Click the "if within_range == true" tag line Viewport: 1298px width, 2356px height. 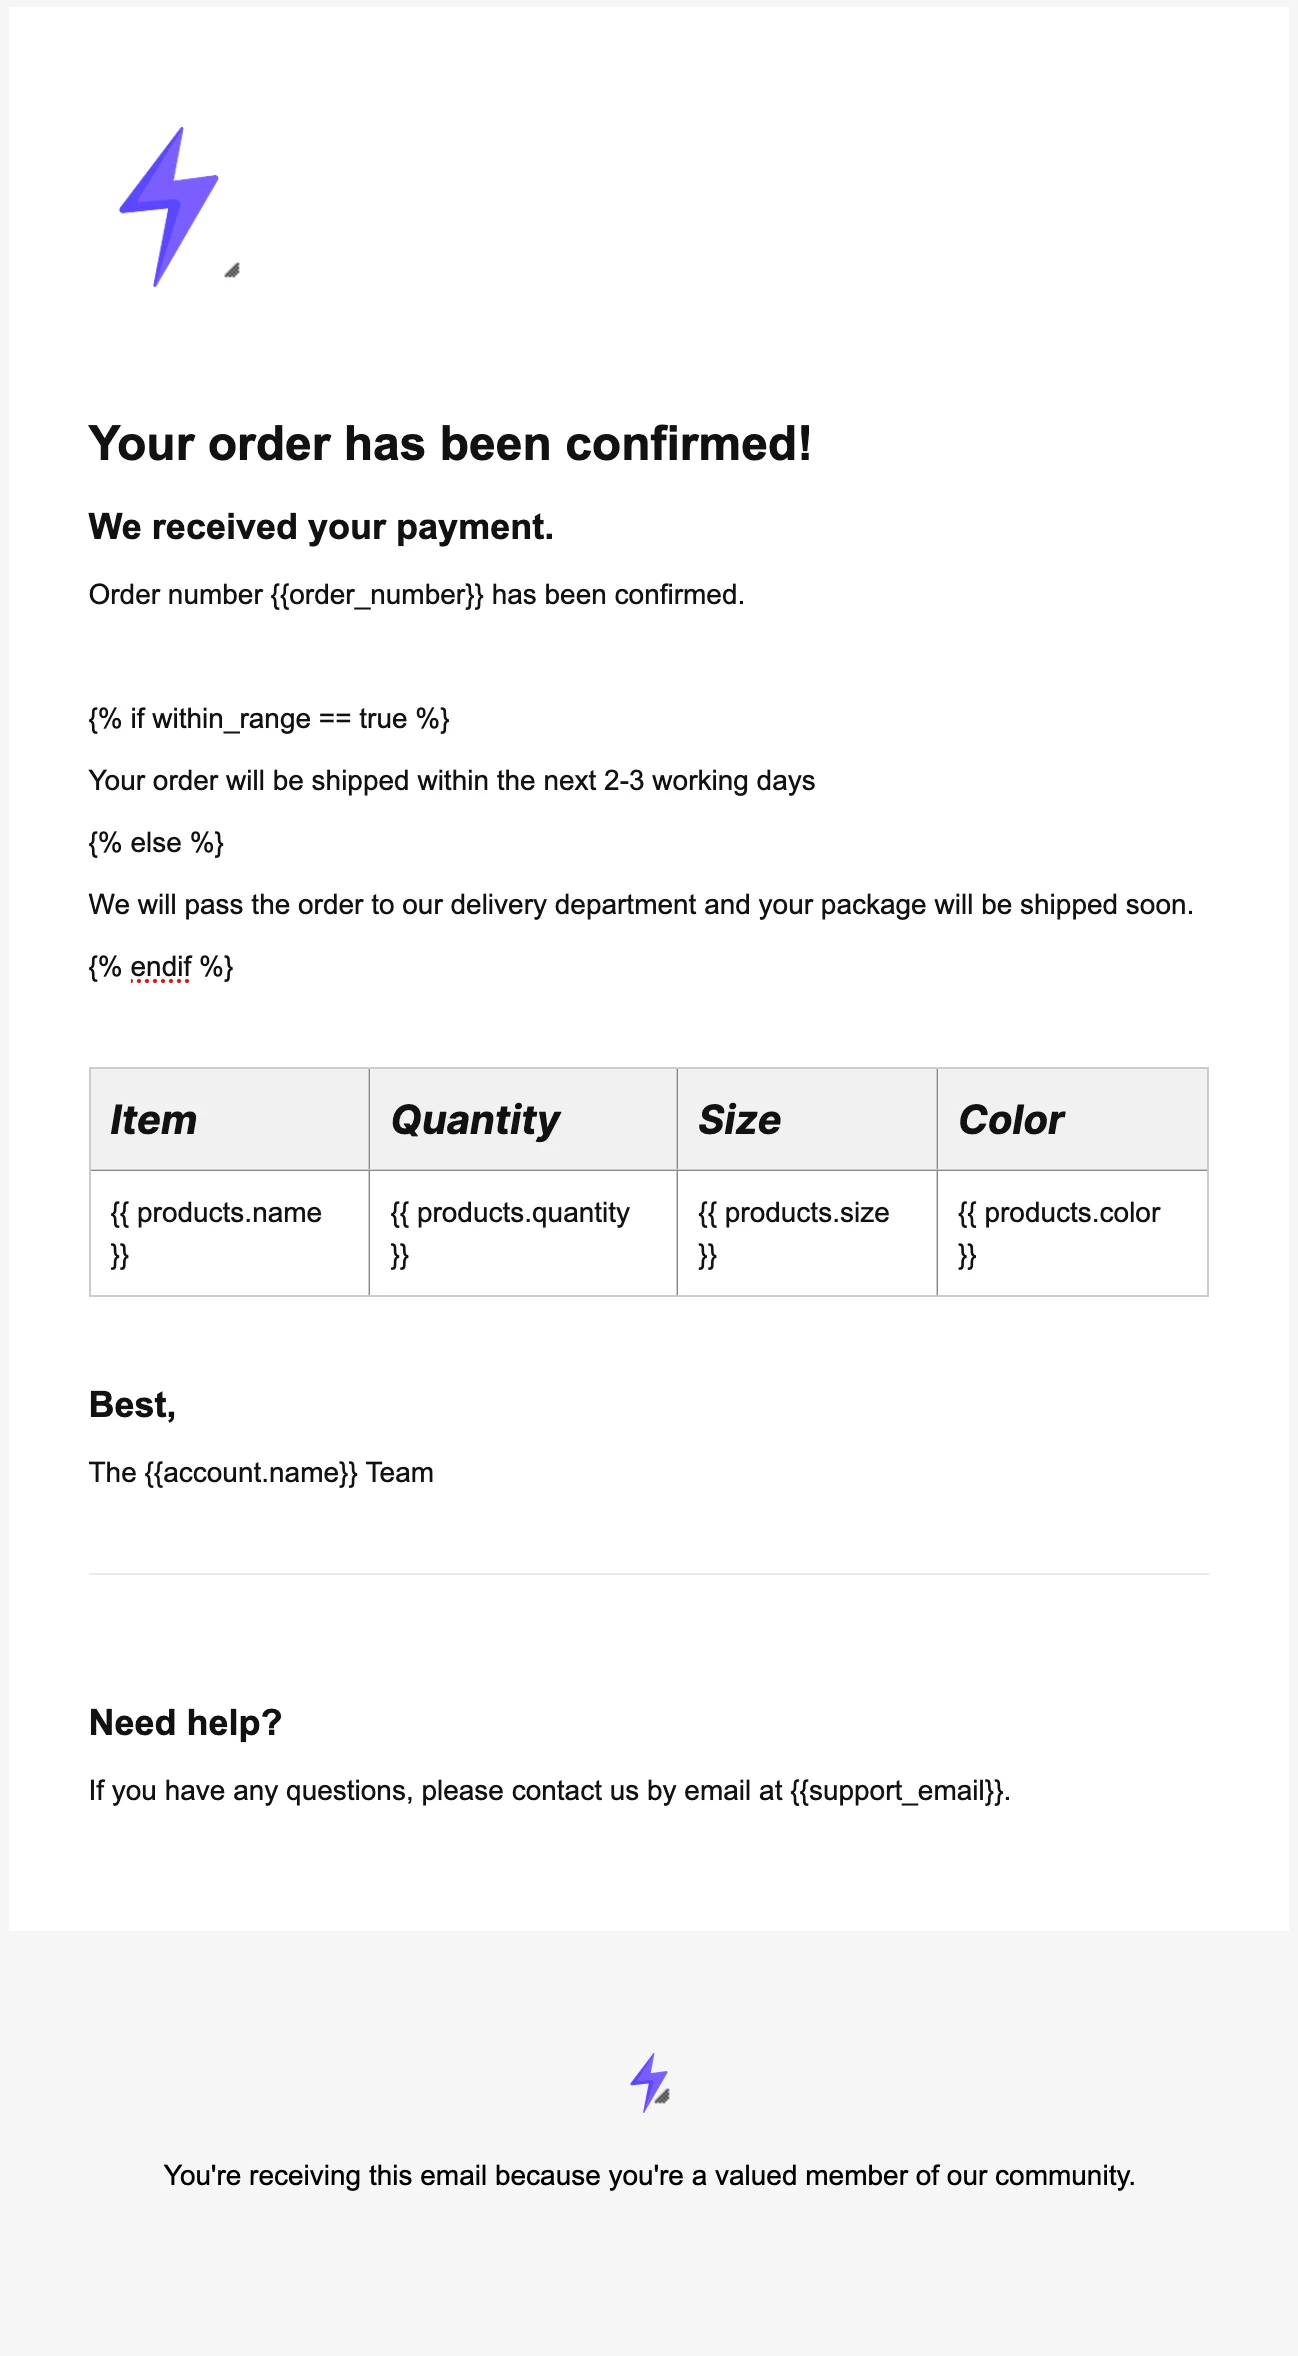(x=269, y=719)
